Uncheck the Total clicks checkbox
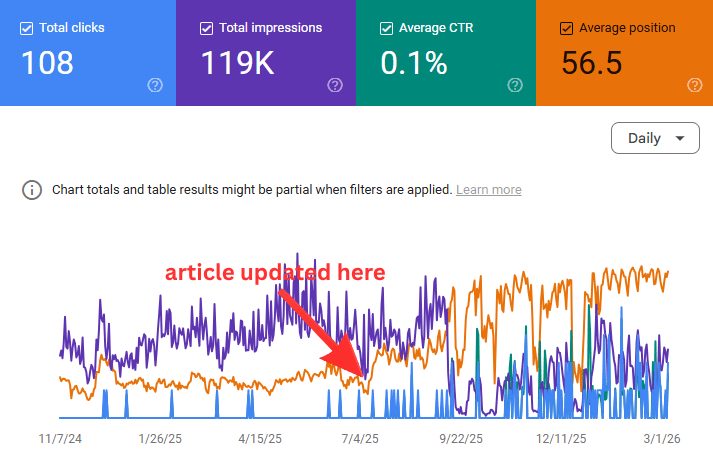This screenshot has width=713, height=467. [27, 28]
